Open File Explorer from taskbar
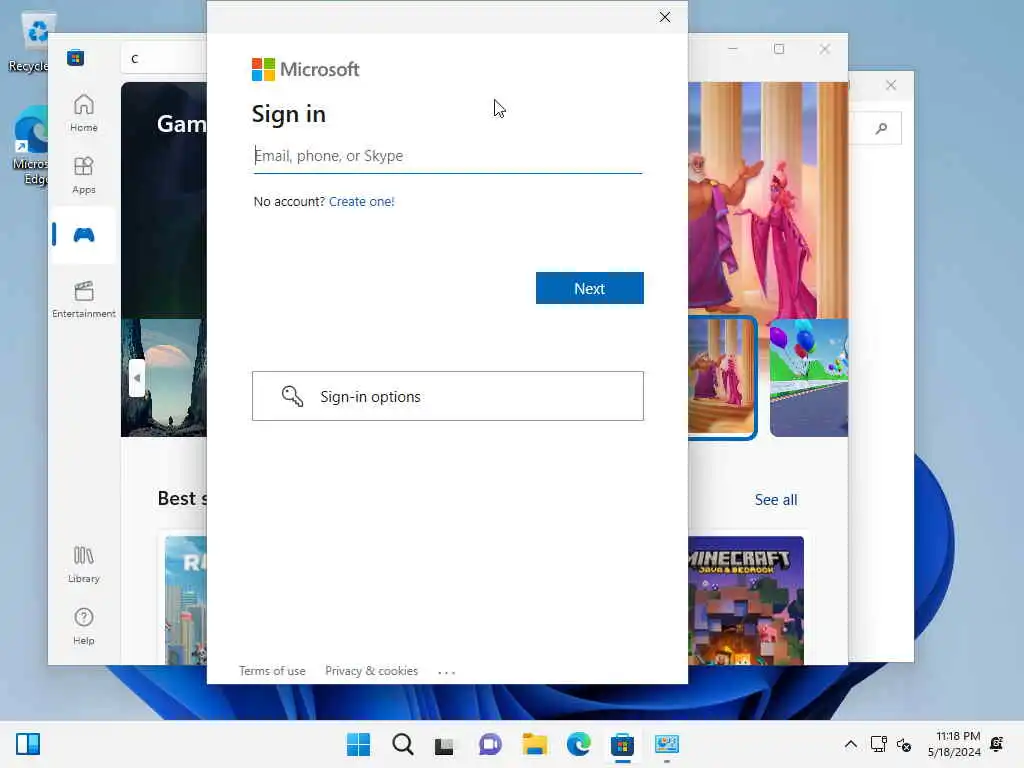 [534, 744]
